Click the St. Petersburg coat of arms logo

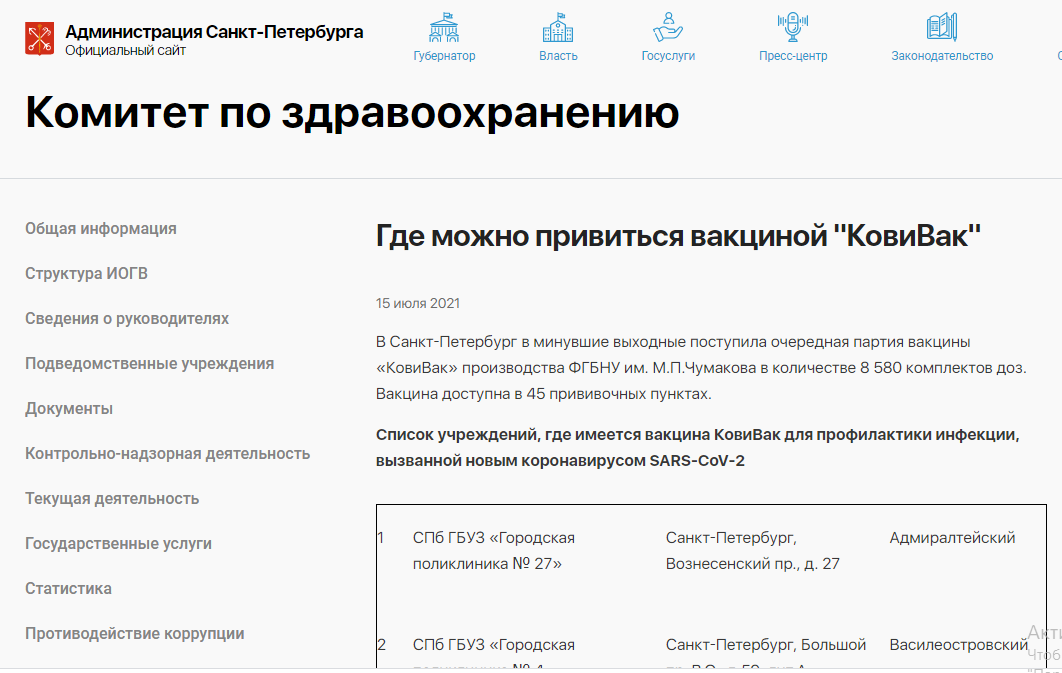(39, 39)
